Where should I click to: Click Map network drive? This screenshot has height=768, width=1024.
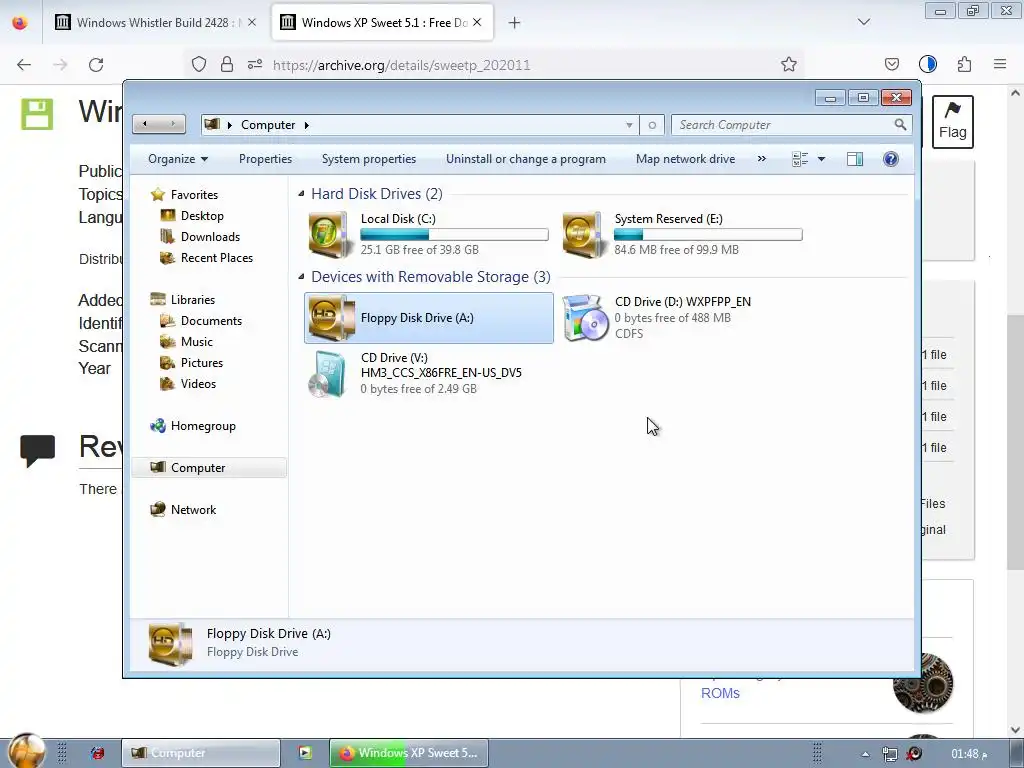pos(685,159)
